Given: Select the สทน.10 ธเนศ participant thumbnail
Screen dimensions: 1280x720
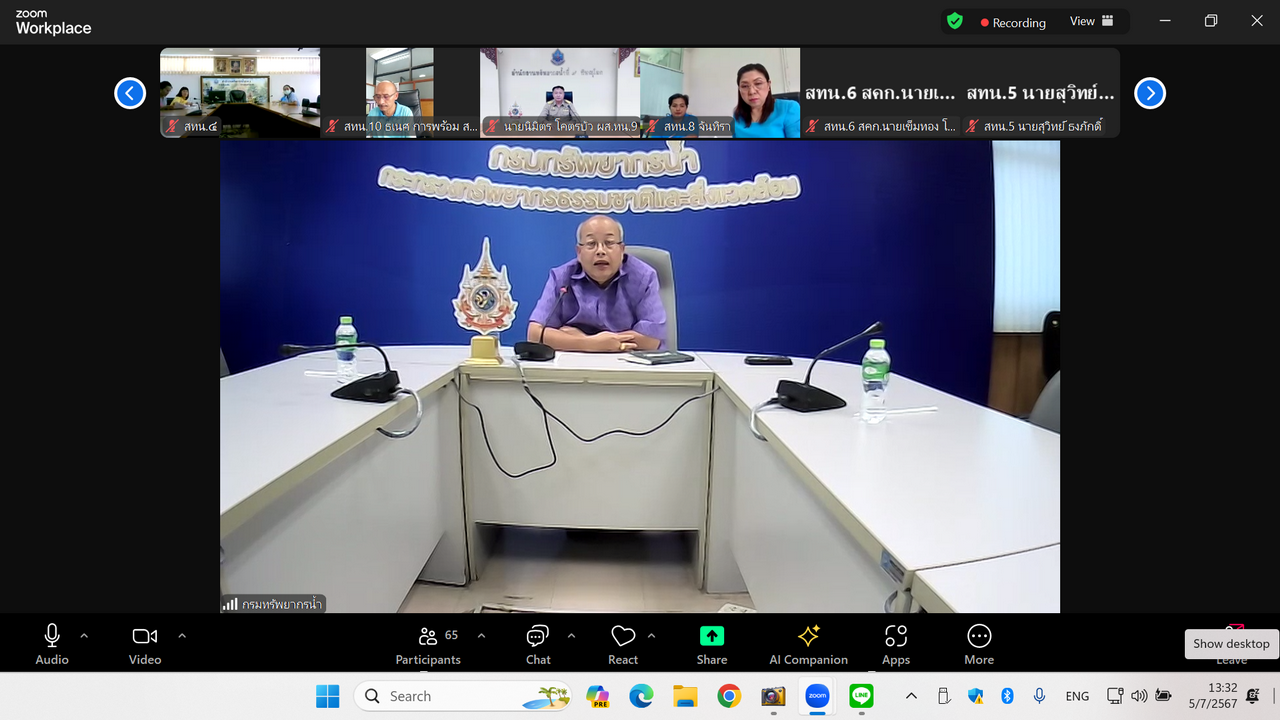Looking at the screenshot, I should [x=400, y=92].
